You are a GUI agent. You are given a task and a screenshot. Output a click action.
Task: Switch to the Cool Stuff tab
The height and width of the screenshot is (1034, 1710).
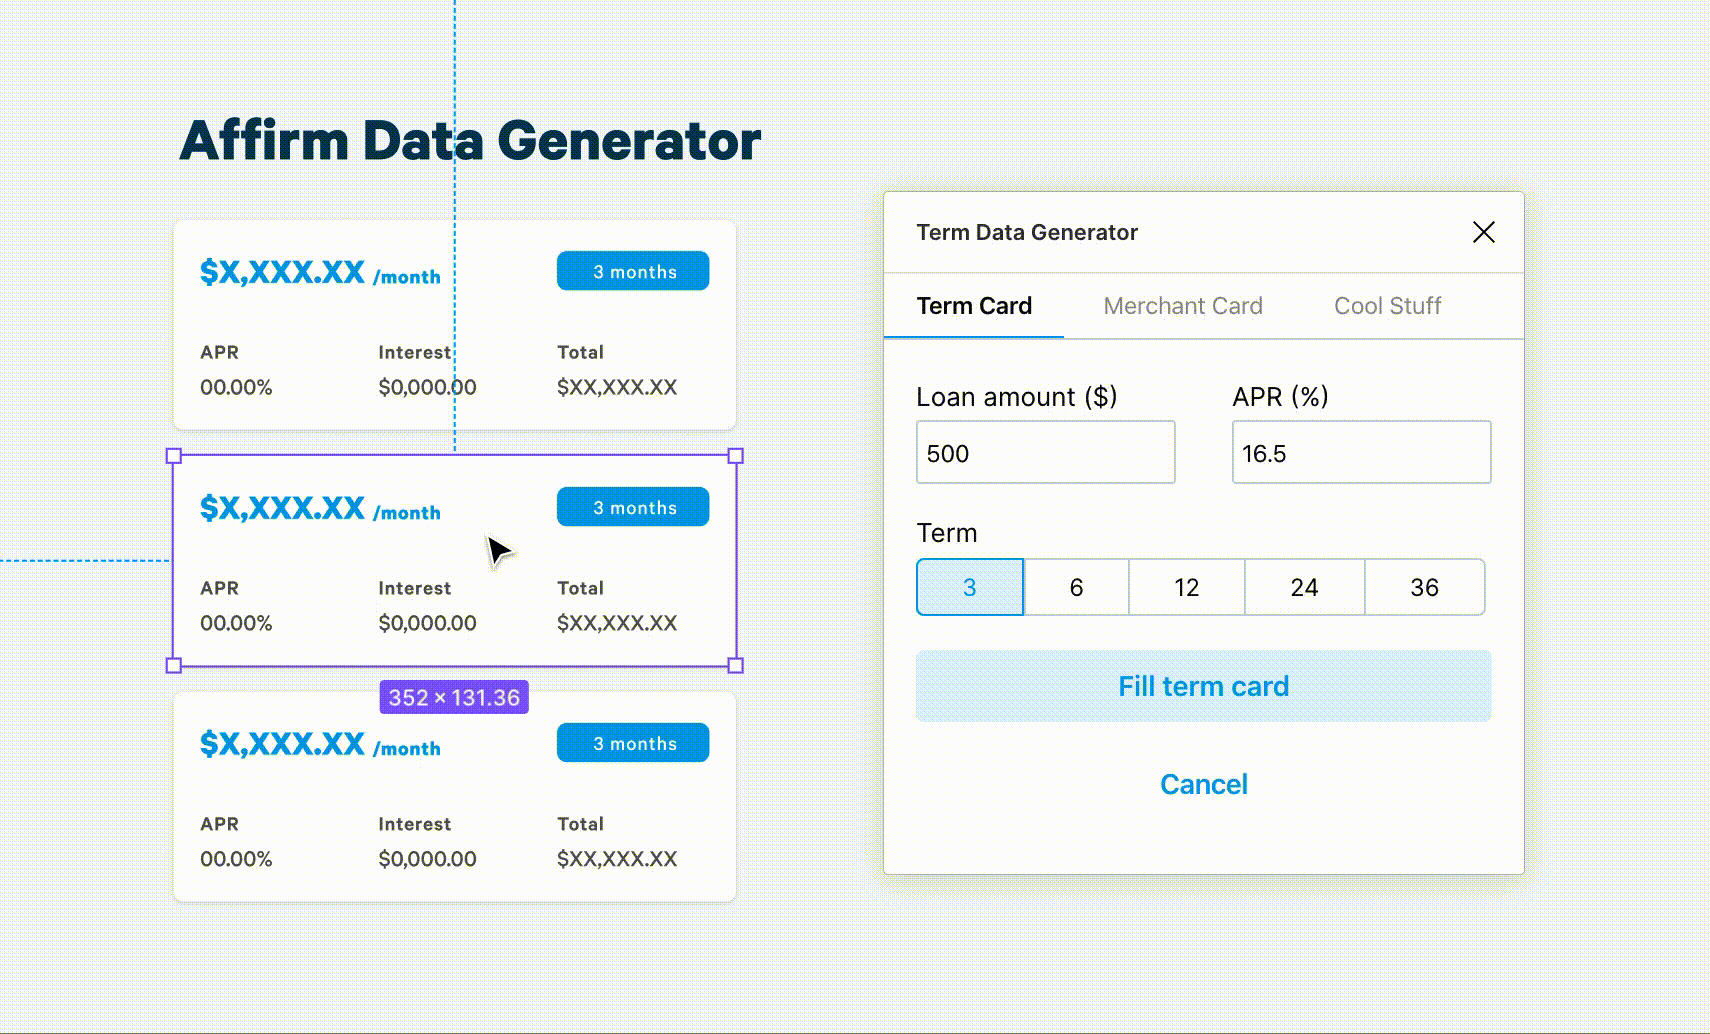pyautogui.click(x=1387, y=306)
